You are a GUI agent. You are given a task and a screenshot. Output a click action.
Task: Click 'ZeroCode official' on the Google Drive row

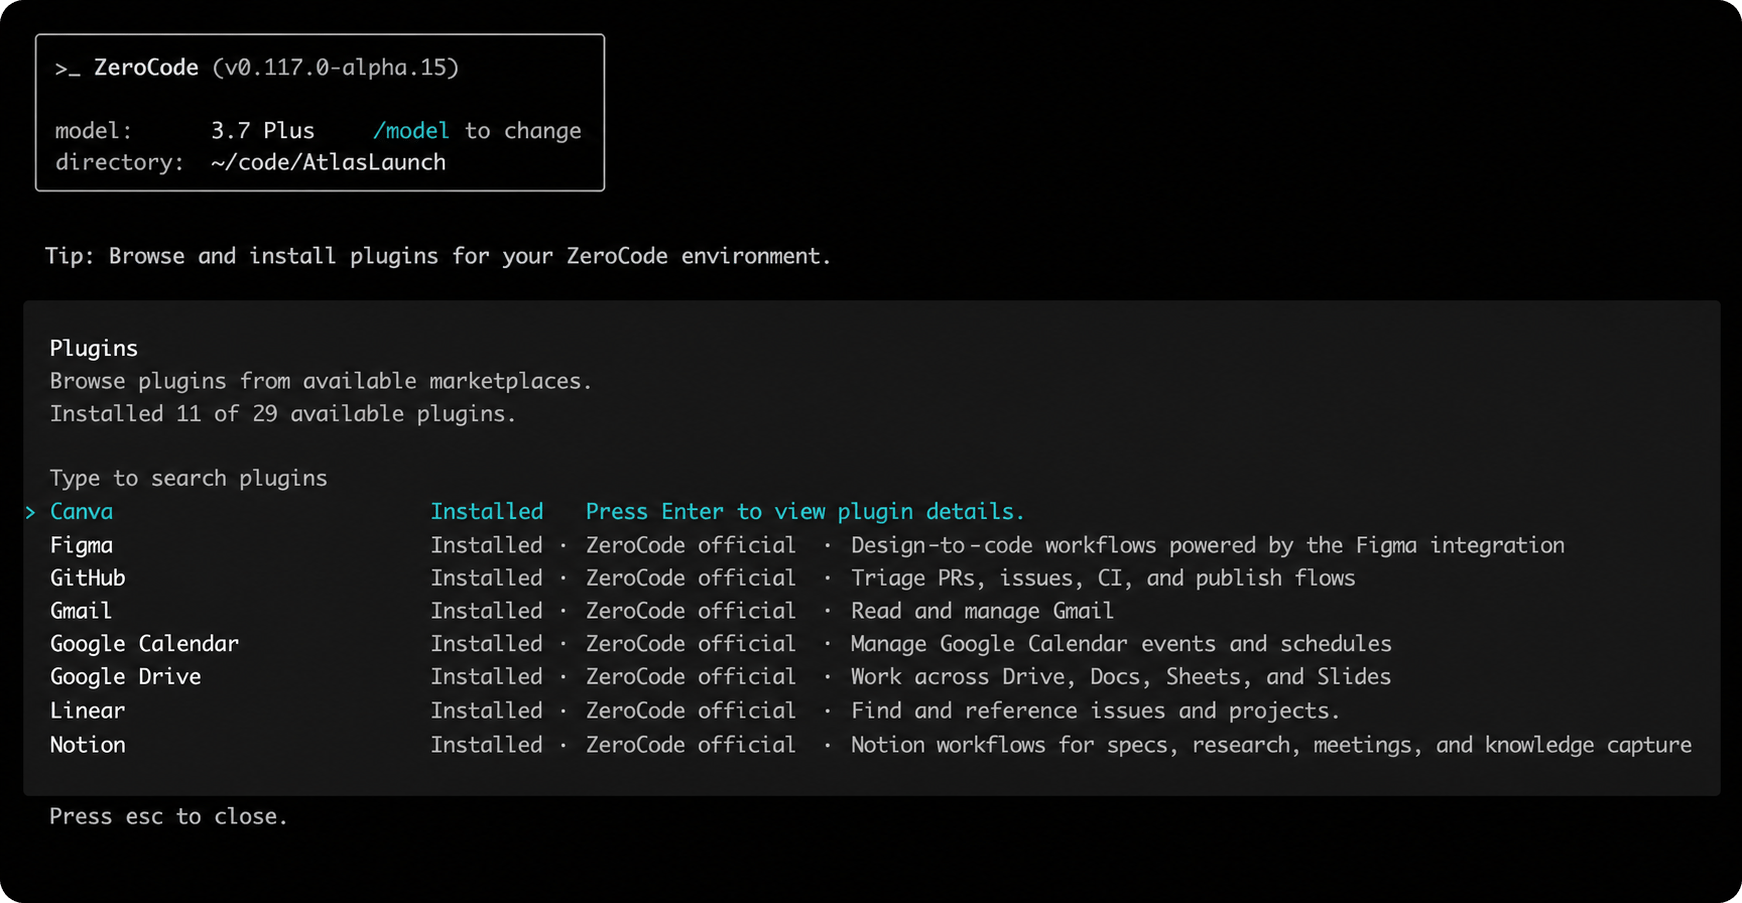click(x=691, y=677)
